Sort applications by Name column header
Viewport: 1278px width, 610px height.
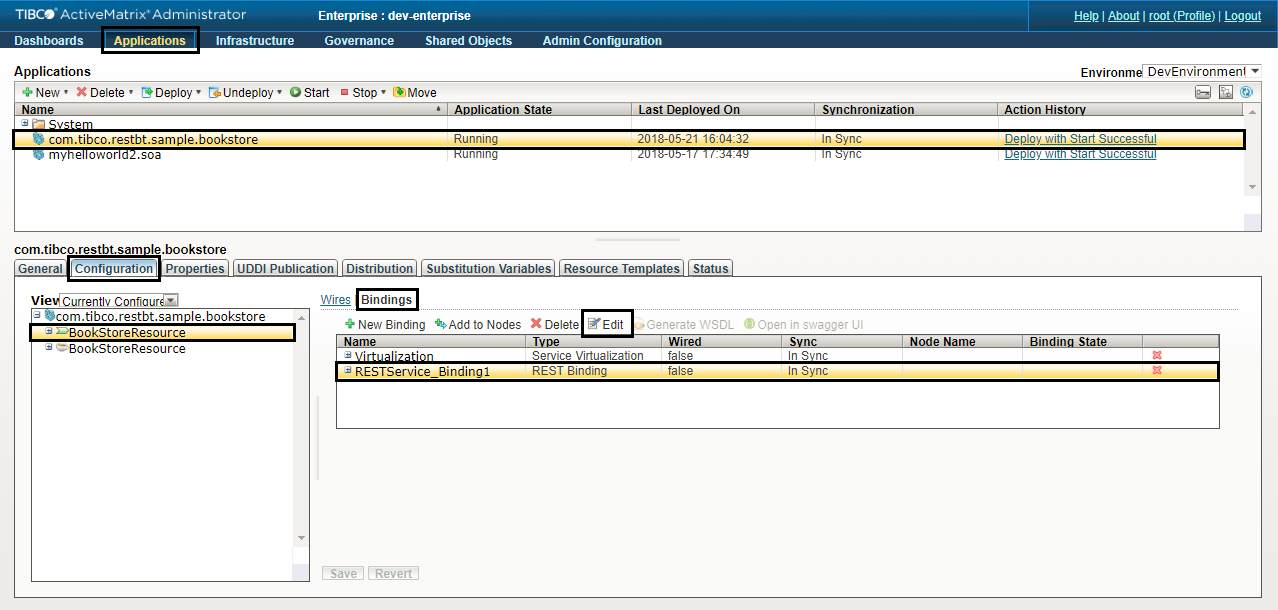(231, 110)
